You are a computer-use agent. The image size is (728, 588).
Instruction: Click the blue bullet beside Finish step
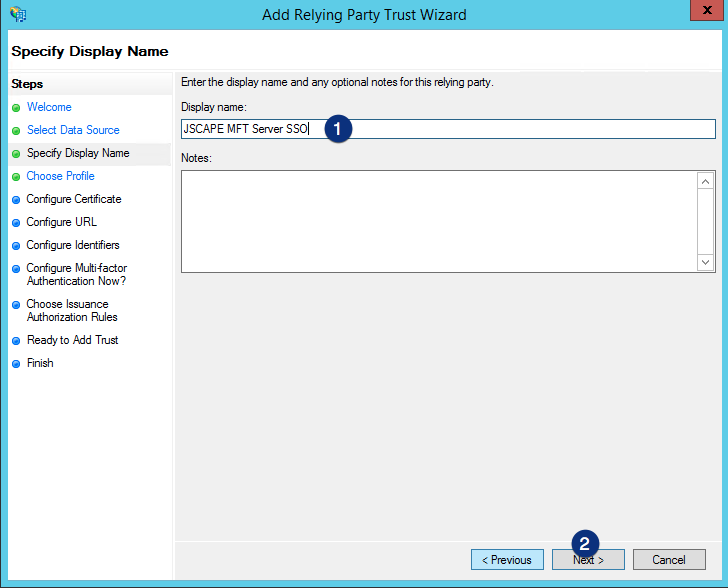[x=16, y=364]
